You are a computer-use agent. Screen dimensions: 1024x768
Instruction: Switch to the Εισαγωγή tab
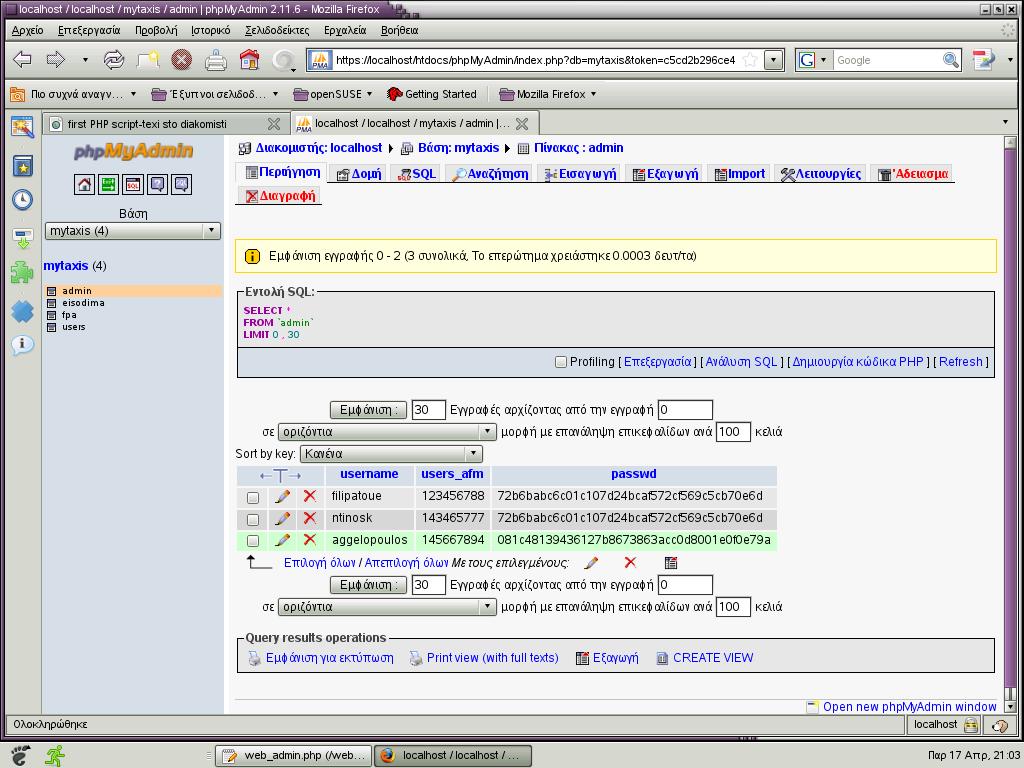click(580, 174)
